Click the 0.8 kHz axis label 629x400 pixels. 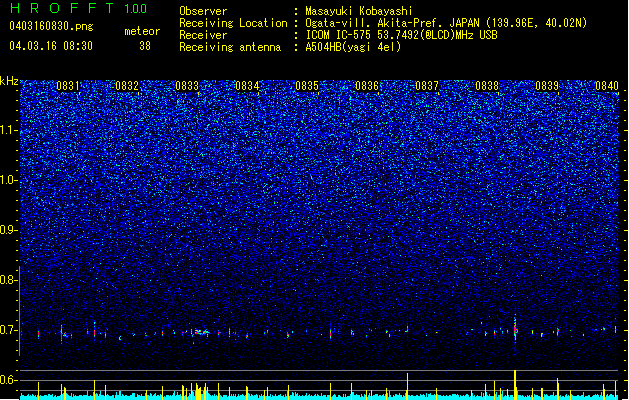pos(9,280)
